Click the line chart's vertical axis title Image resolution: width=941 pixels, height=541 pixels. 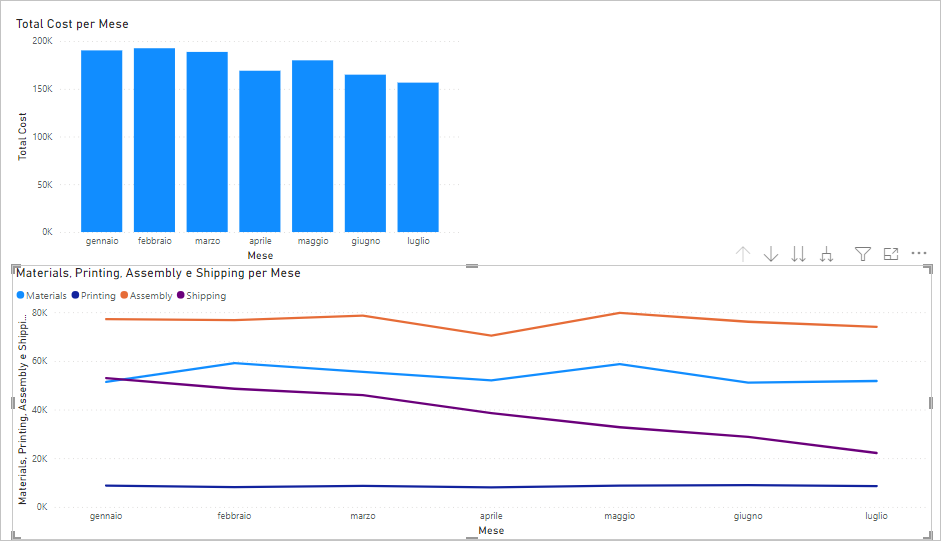point(22,408)
